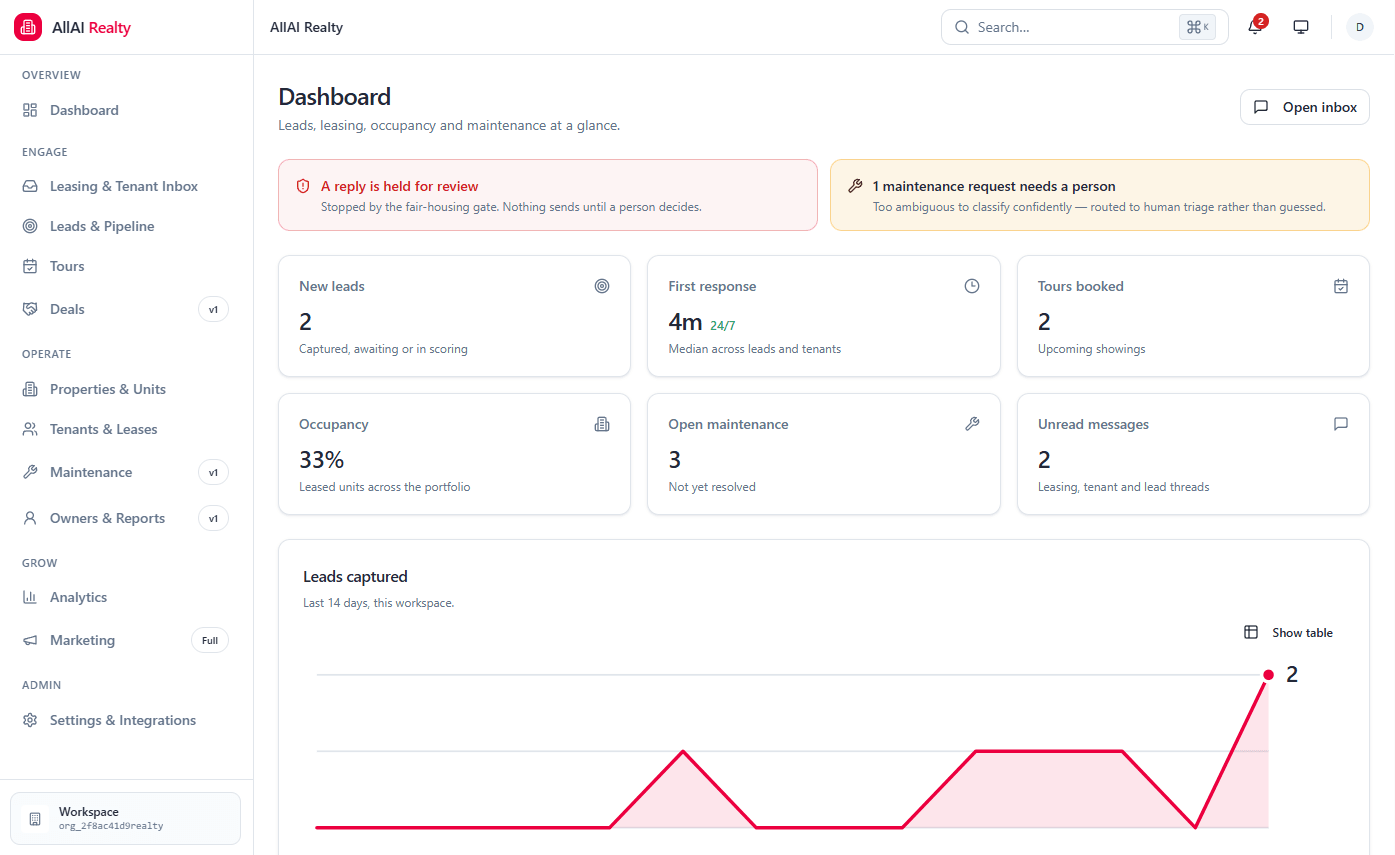Open notifications bell icon
The height and width of the screenshot is (855, 1395).
(1255, 27)
